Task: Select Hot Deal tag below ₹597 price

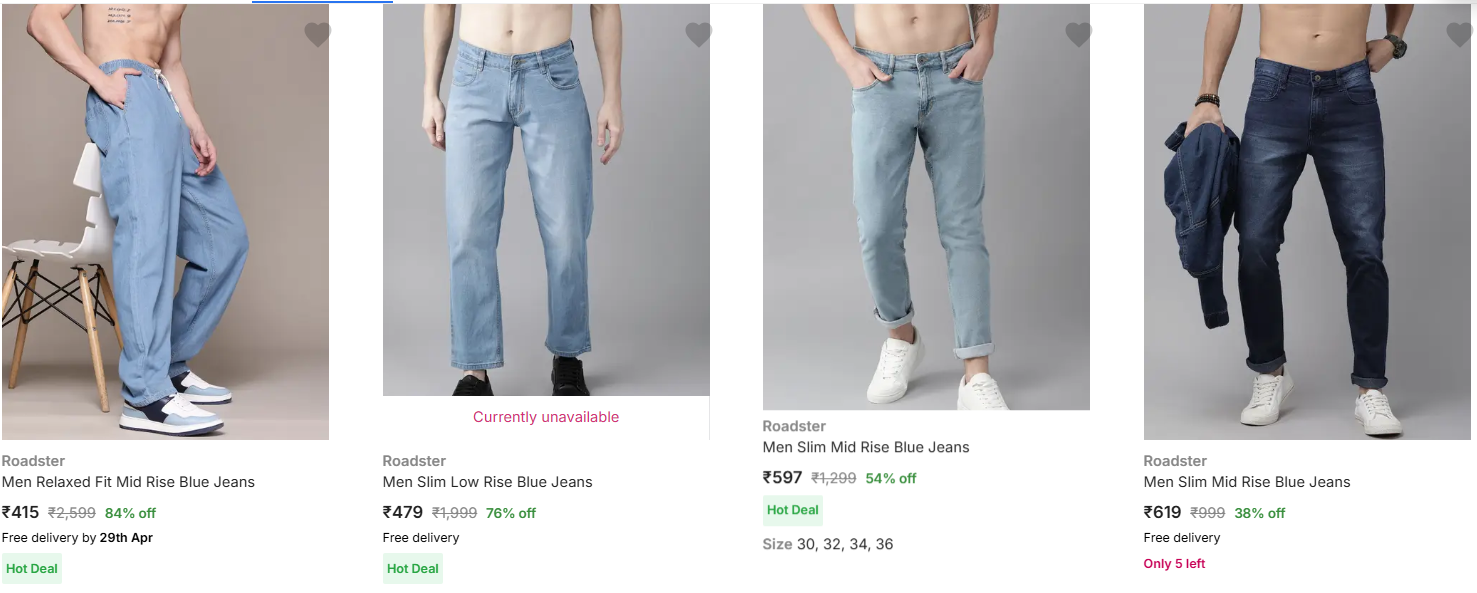Action: pos(793,510)
